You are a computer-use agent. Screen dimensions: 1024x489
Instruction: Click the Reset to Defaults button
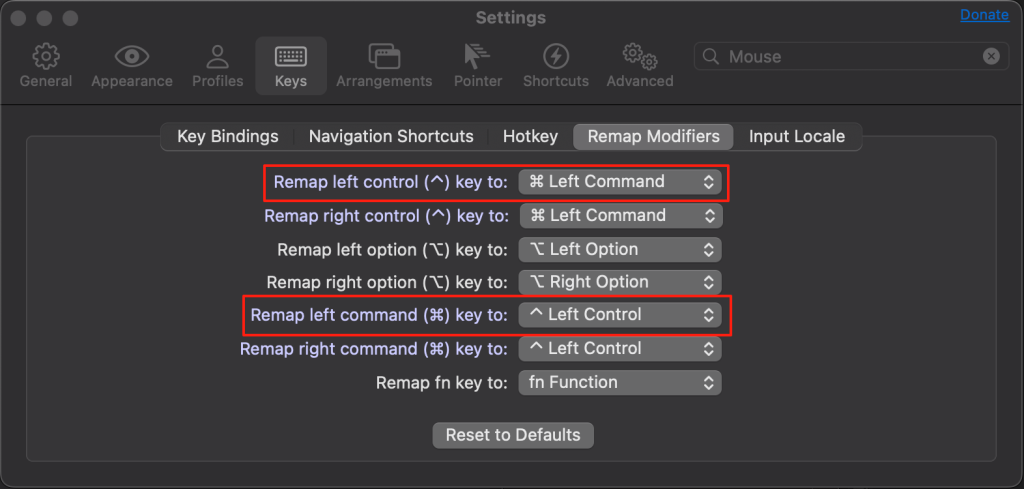tap(513, 435)
